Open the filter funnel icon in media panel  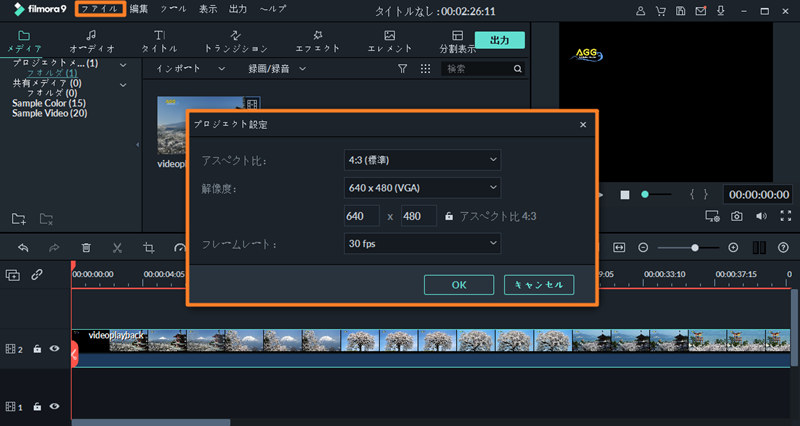pos(402,69)
